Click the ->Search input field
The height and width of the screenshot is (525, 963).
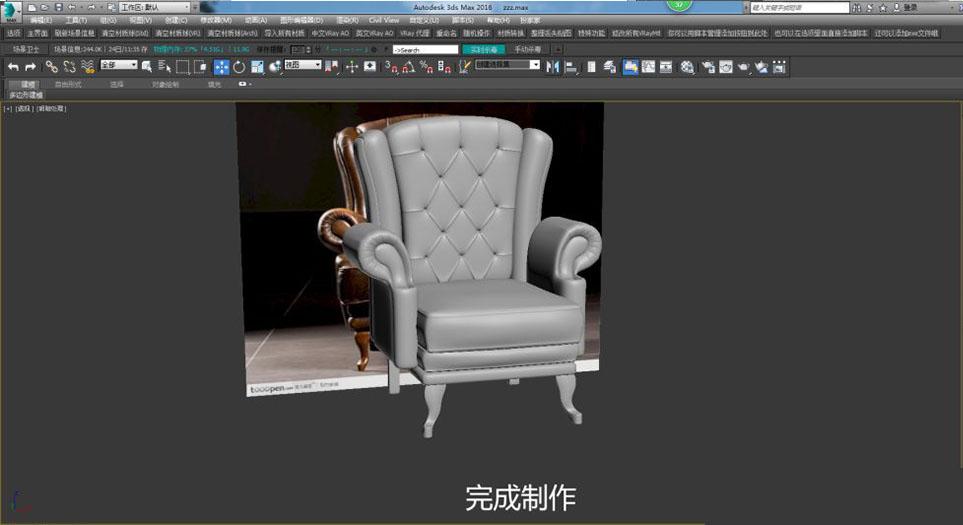pos(426,49)
